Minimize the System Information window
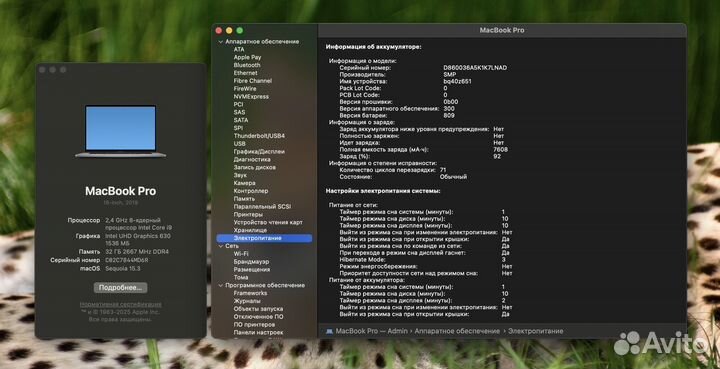The width and height of the screenshot is (720, 369). [x=229, y=30]
